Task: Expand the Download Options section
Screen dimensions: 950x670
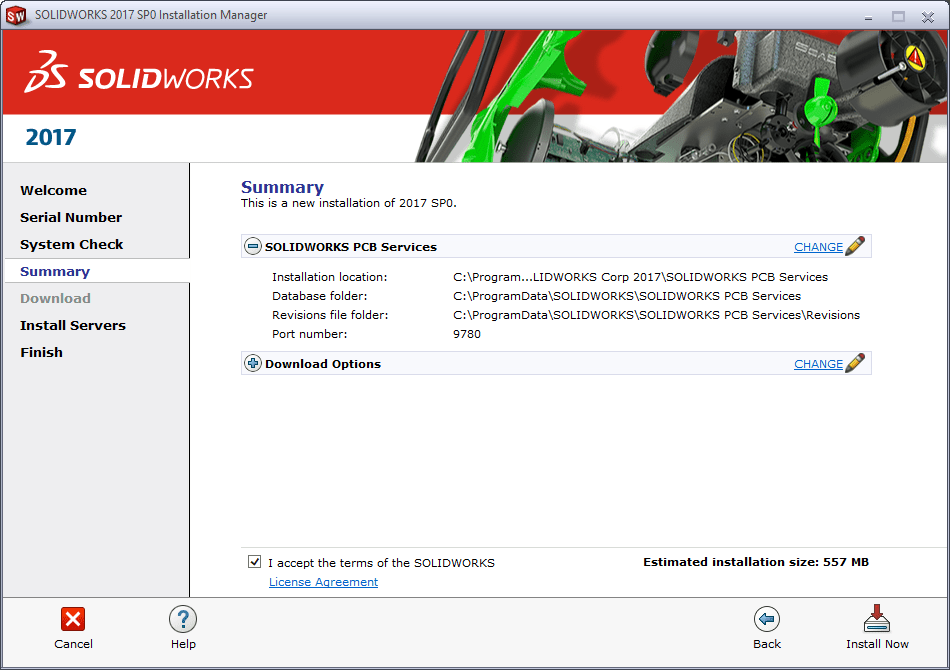Action: [x=253, y=364]
